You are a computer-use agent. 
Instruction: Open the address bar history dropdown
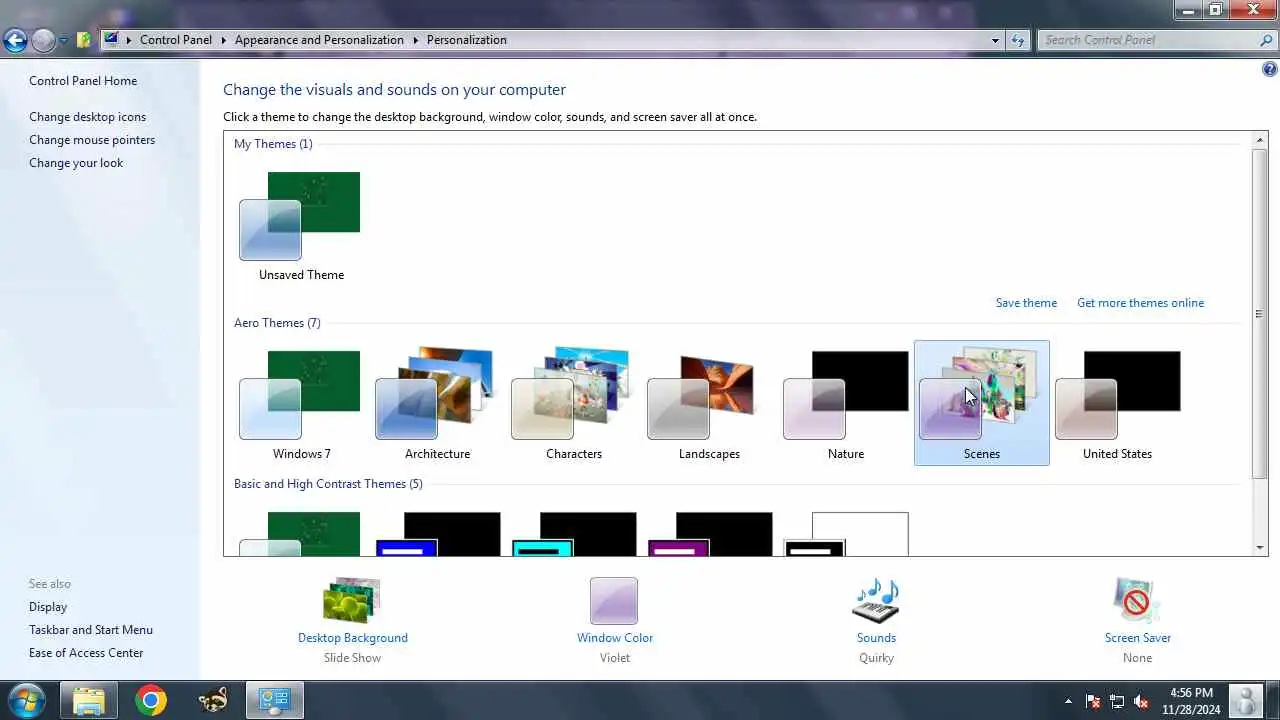pyautogui.click(x=995, y=40)
